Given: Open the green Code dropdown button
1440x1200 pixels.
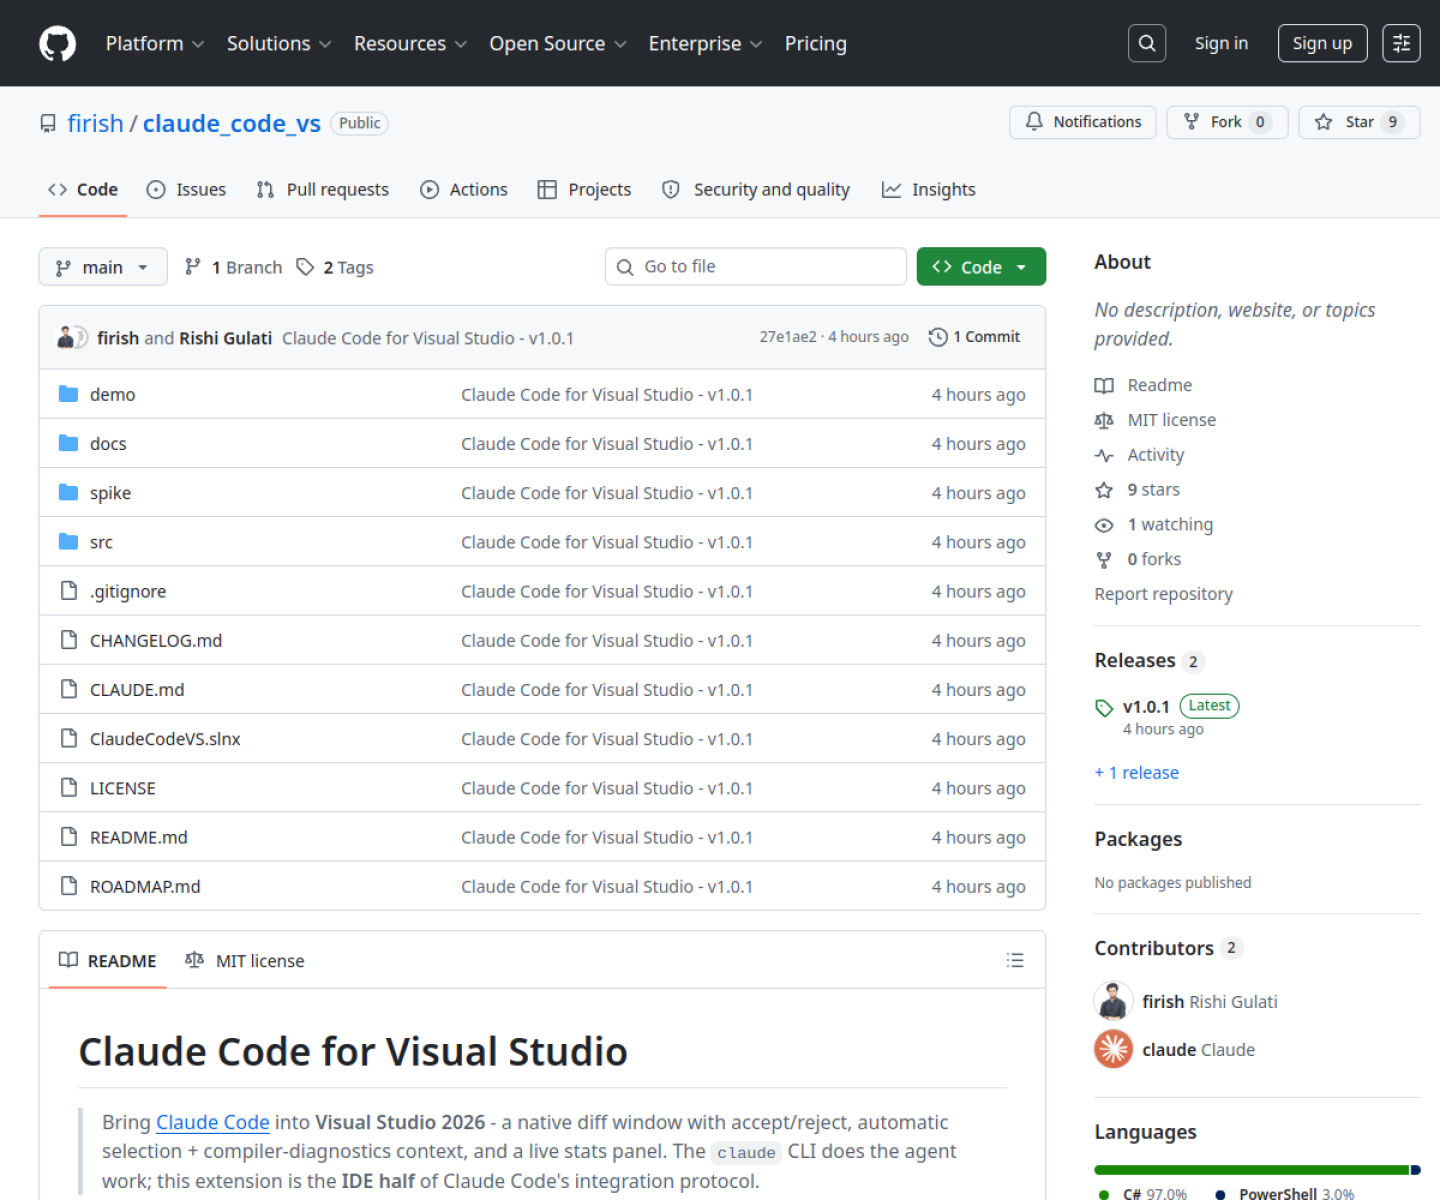Looking at the screenshot, I should (981, 267).
